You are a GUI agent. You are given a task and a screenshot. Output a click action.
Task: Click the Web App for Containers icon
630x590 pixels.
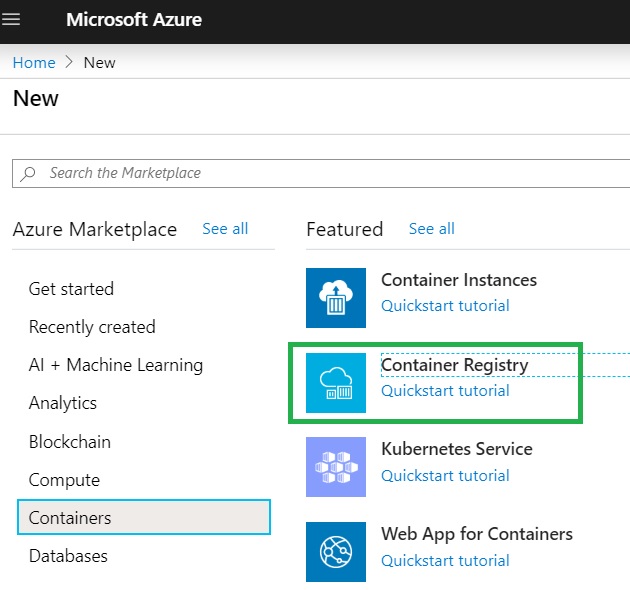pos(336,552)
